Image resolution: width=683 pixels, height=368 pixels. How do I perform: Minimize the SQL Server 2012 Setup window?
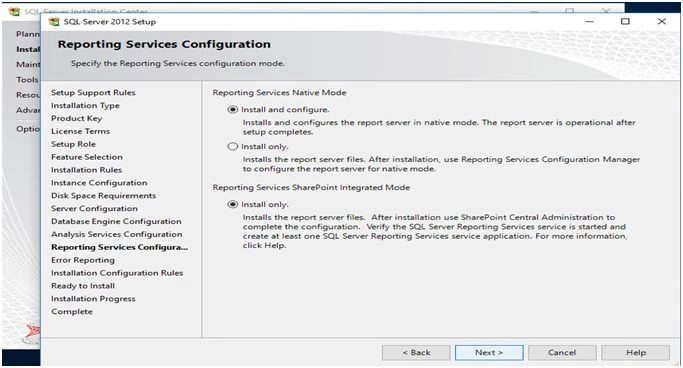click(x=589, y=21)
